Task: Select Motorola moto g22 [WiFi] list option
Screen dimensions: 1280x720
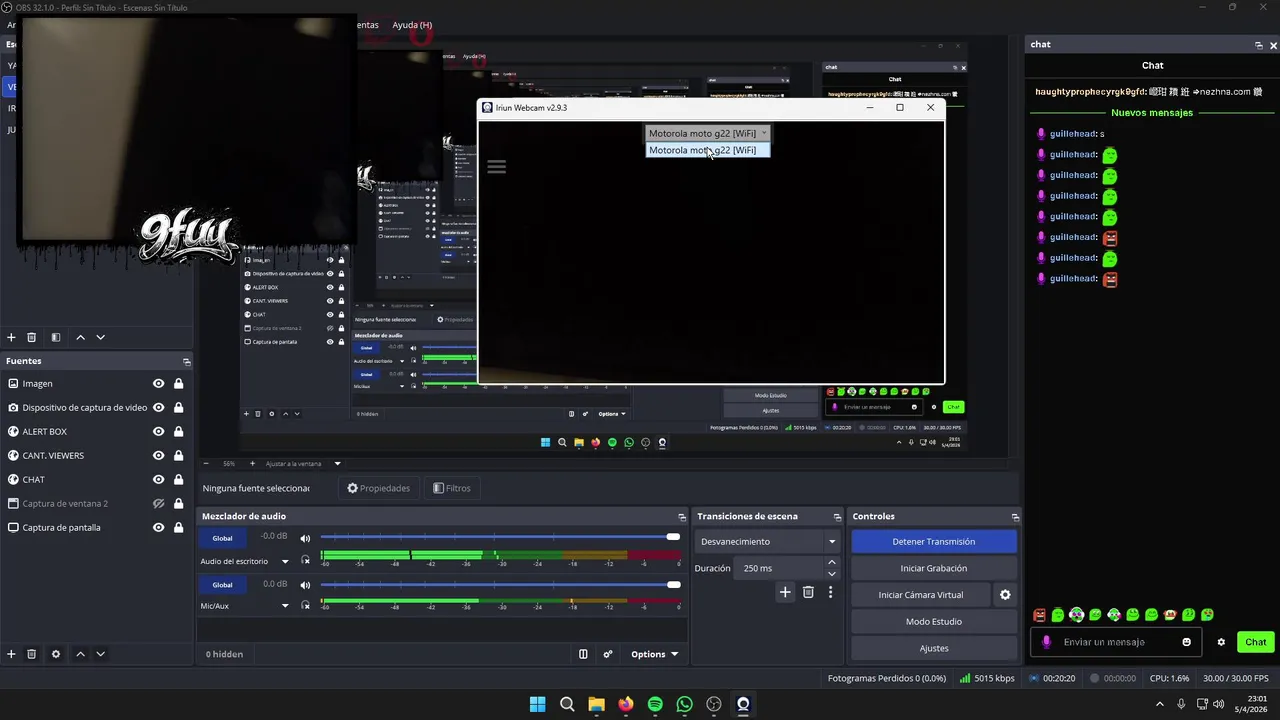Action: [707, 150]
